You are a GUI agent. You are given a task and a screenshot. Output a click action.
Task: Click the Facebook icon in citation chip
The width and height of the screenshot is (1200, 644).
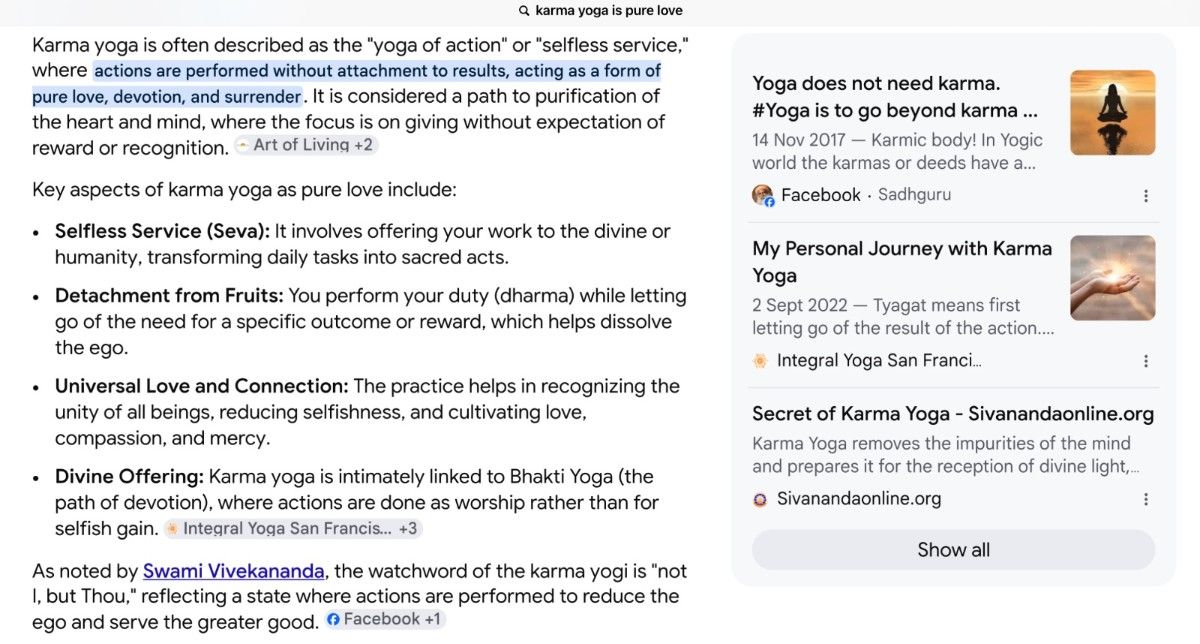point(333,620)
